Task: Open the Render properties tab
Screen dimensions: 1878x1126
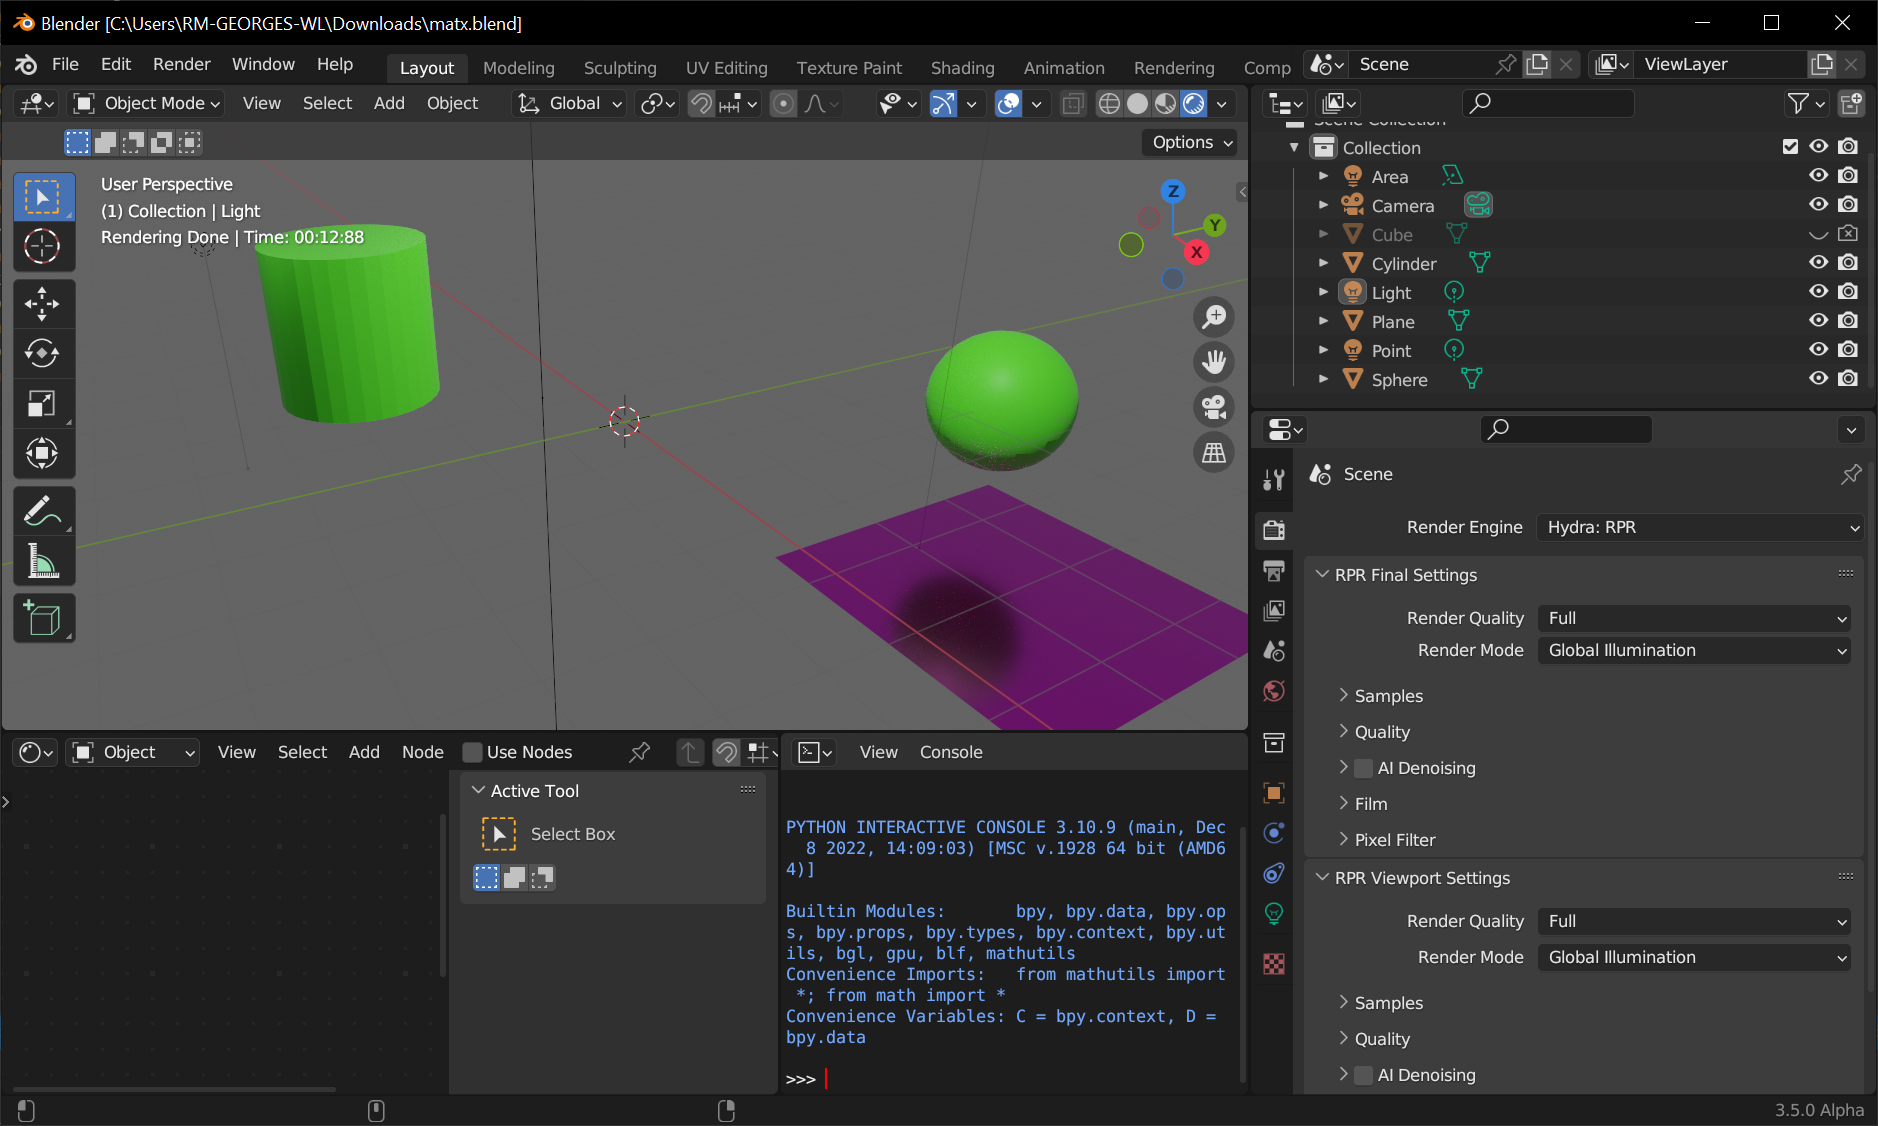Action: (1274, 530)
